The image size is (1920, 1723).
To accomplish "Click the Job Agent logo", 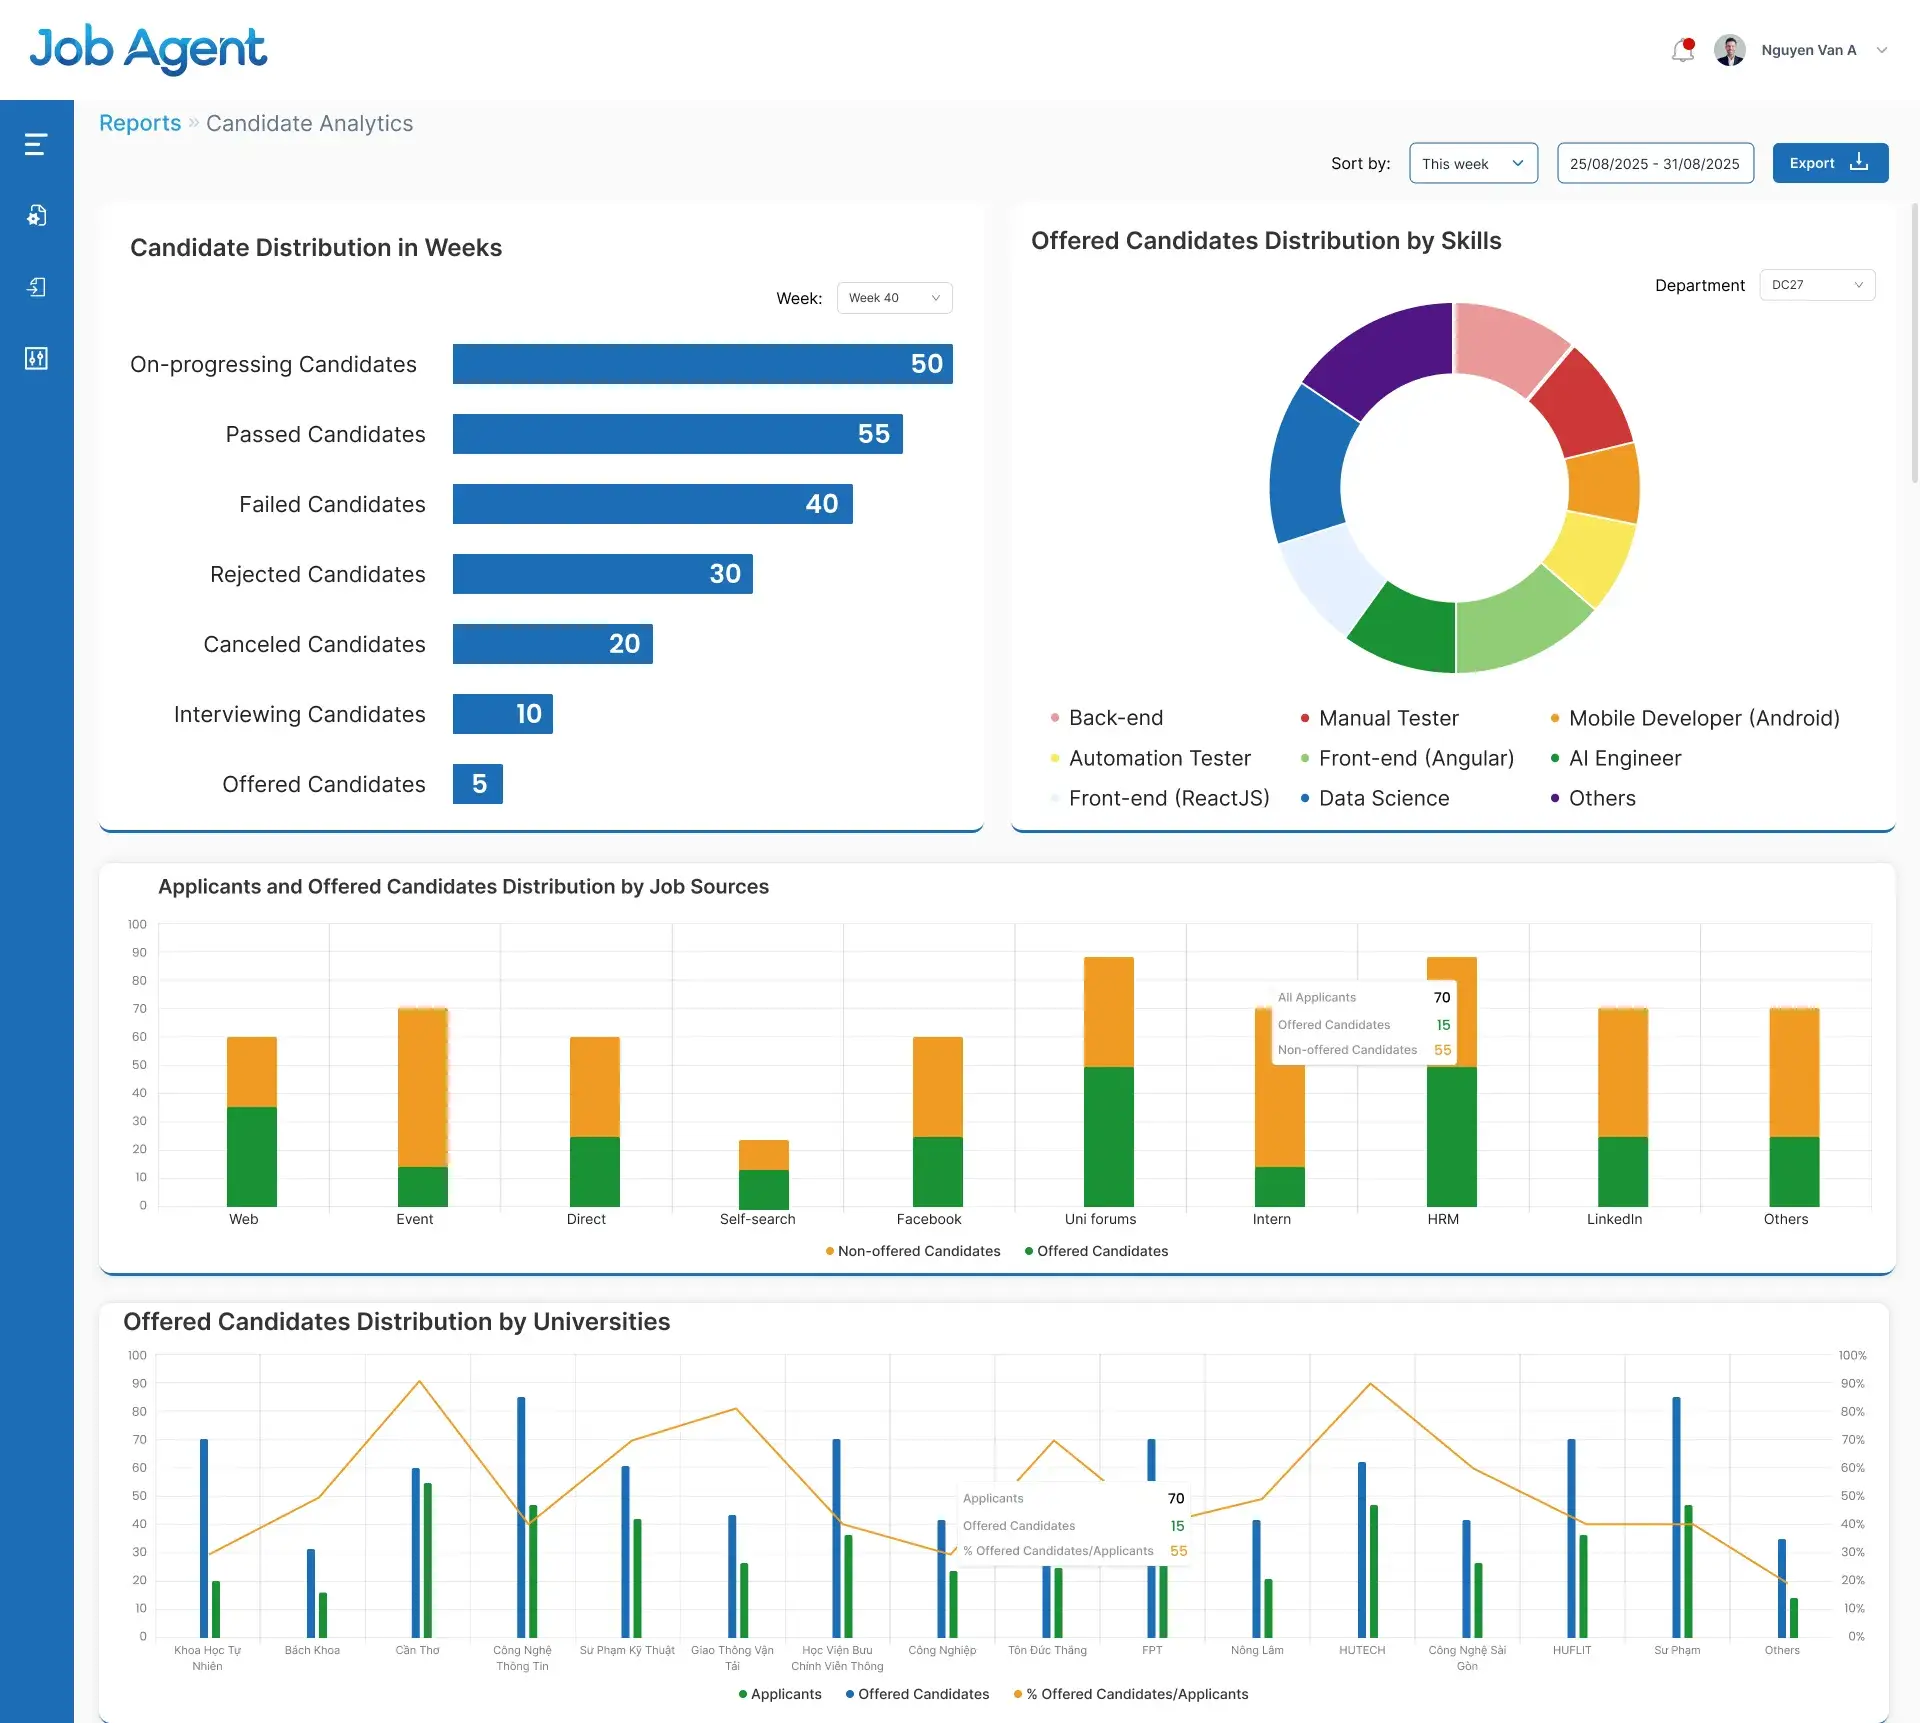I will click(x=148, y=49).
